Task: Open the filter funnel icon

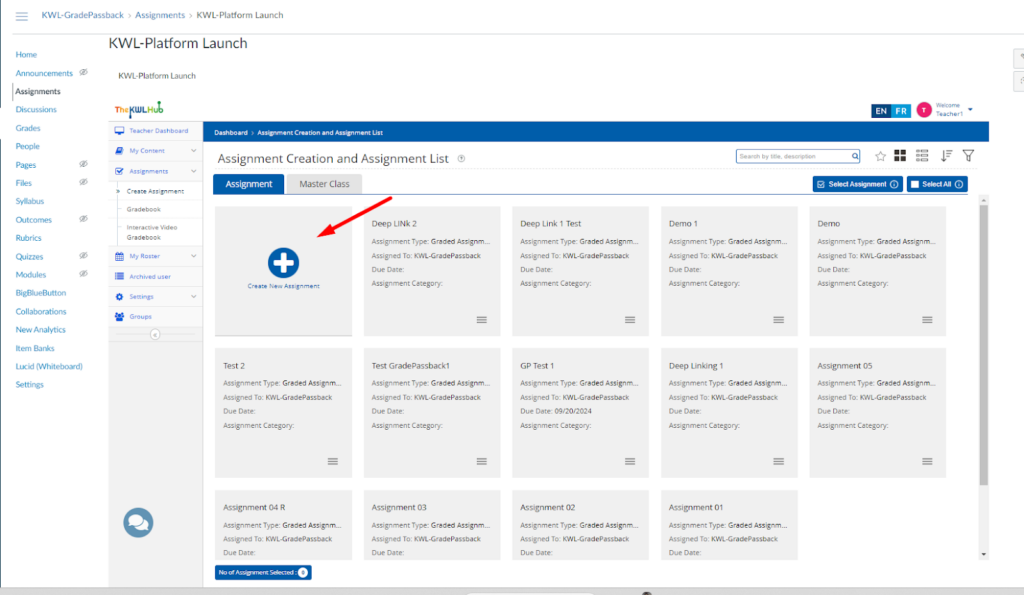Action: (968, 156)
